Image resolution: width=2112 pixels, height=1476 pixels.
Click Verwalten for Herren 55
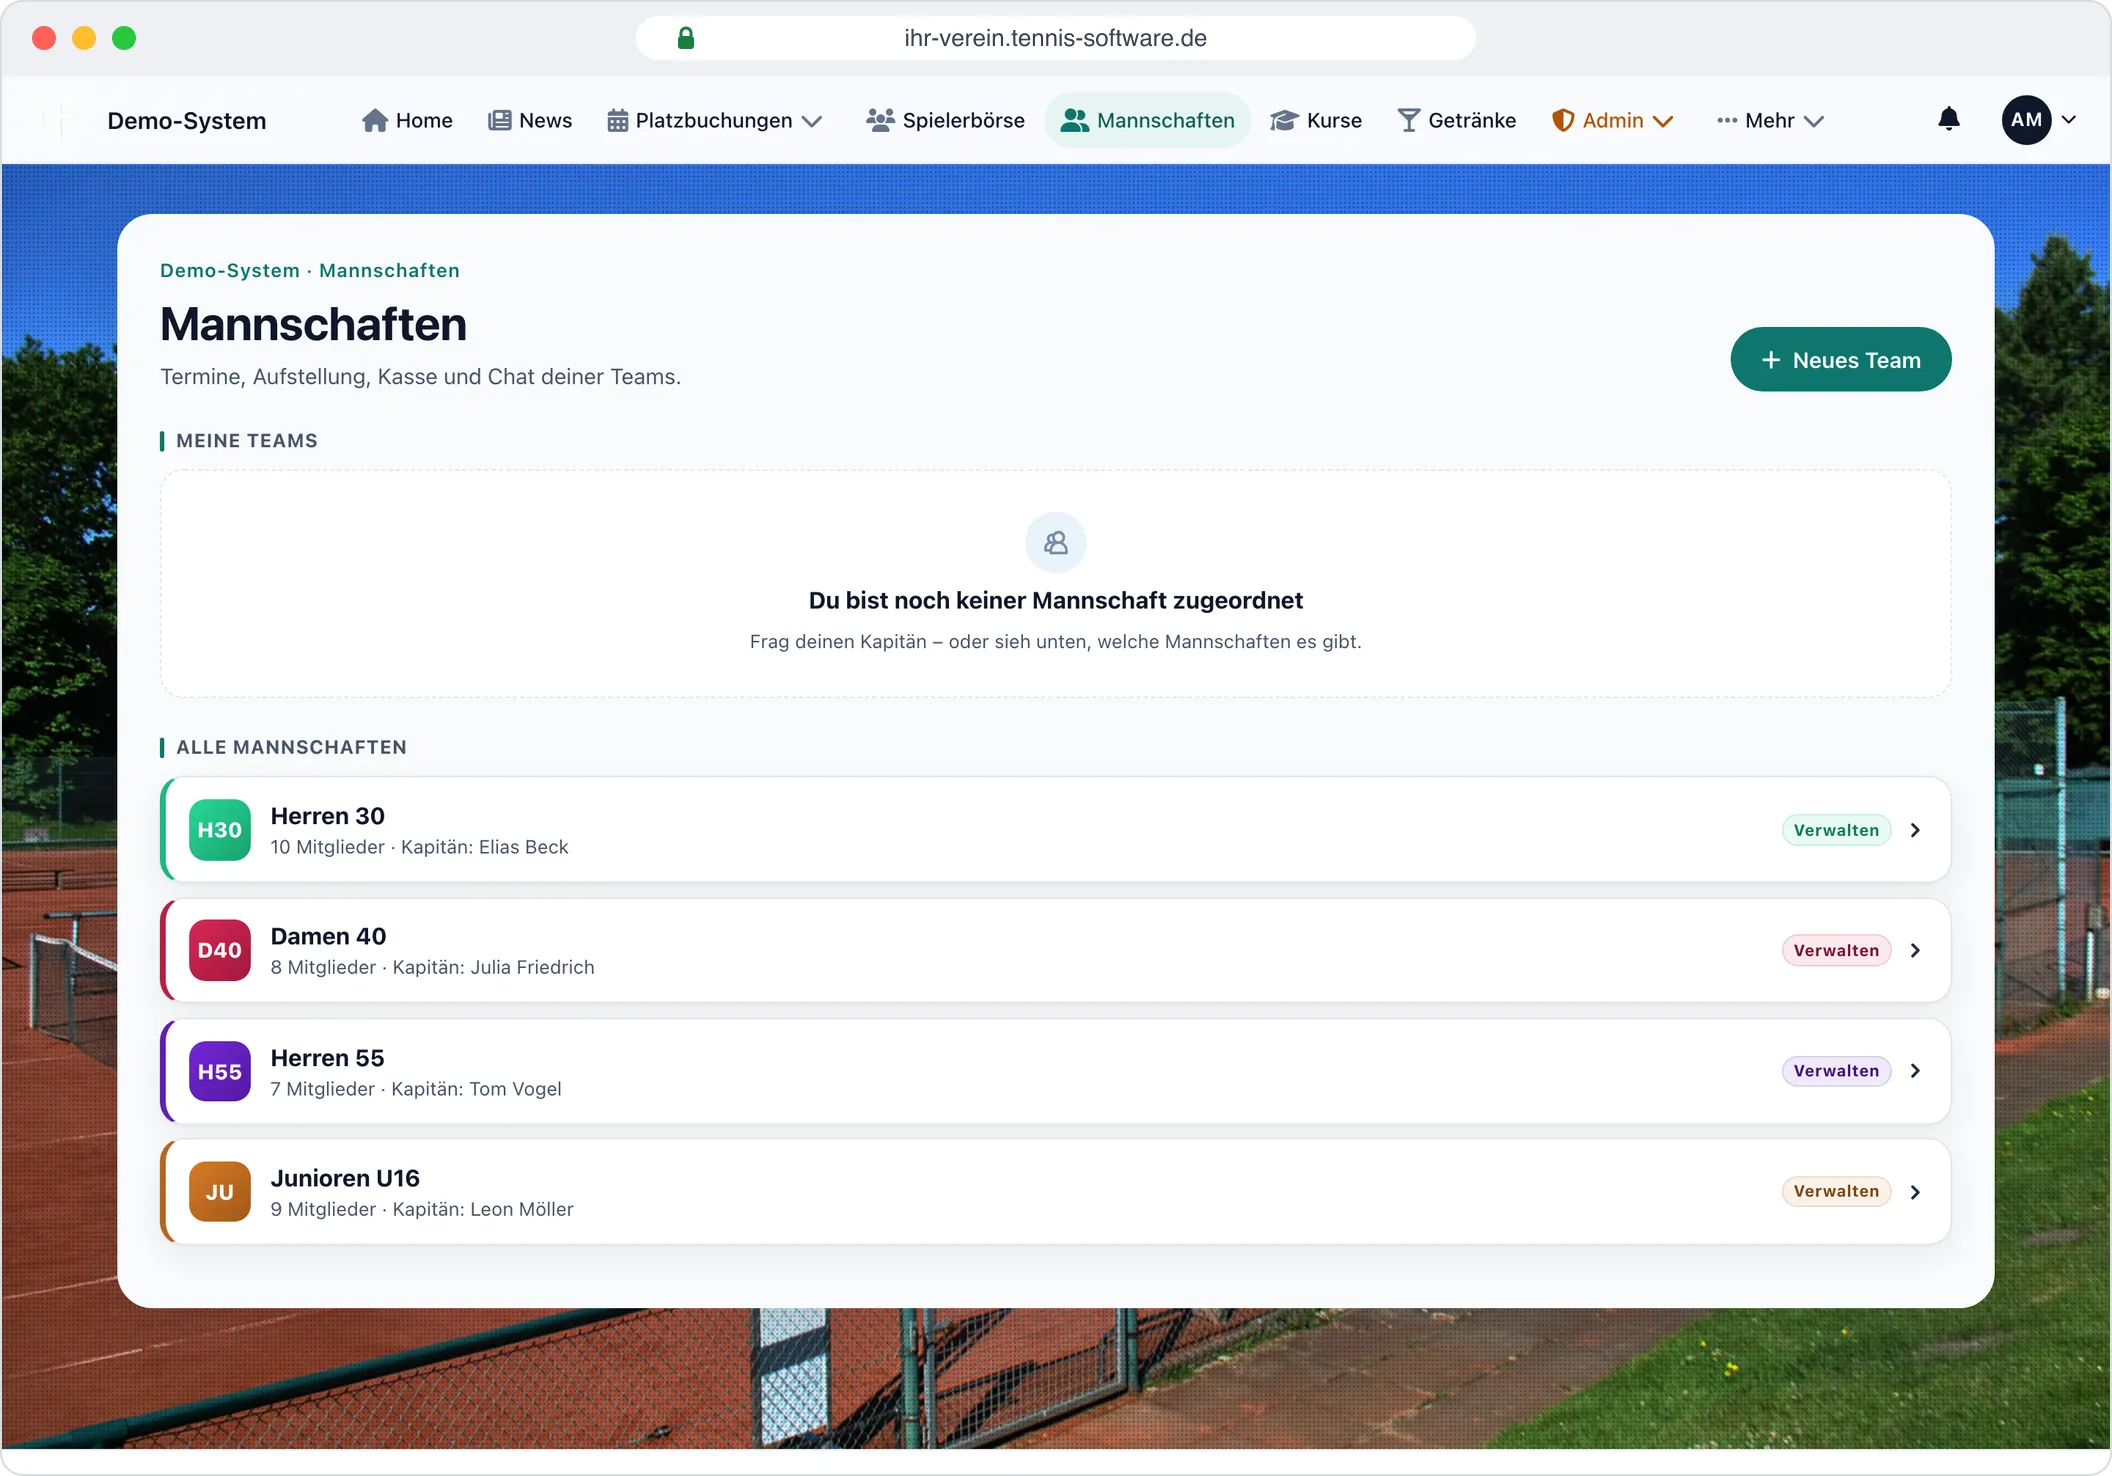(x=1836, y=1071)
